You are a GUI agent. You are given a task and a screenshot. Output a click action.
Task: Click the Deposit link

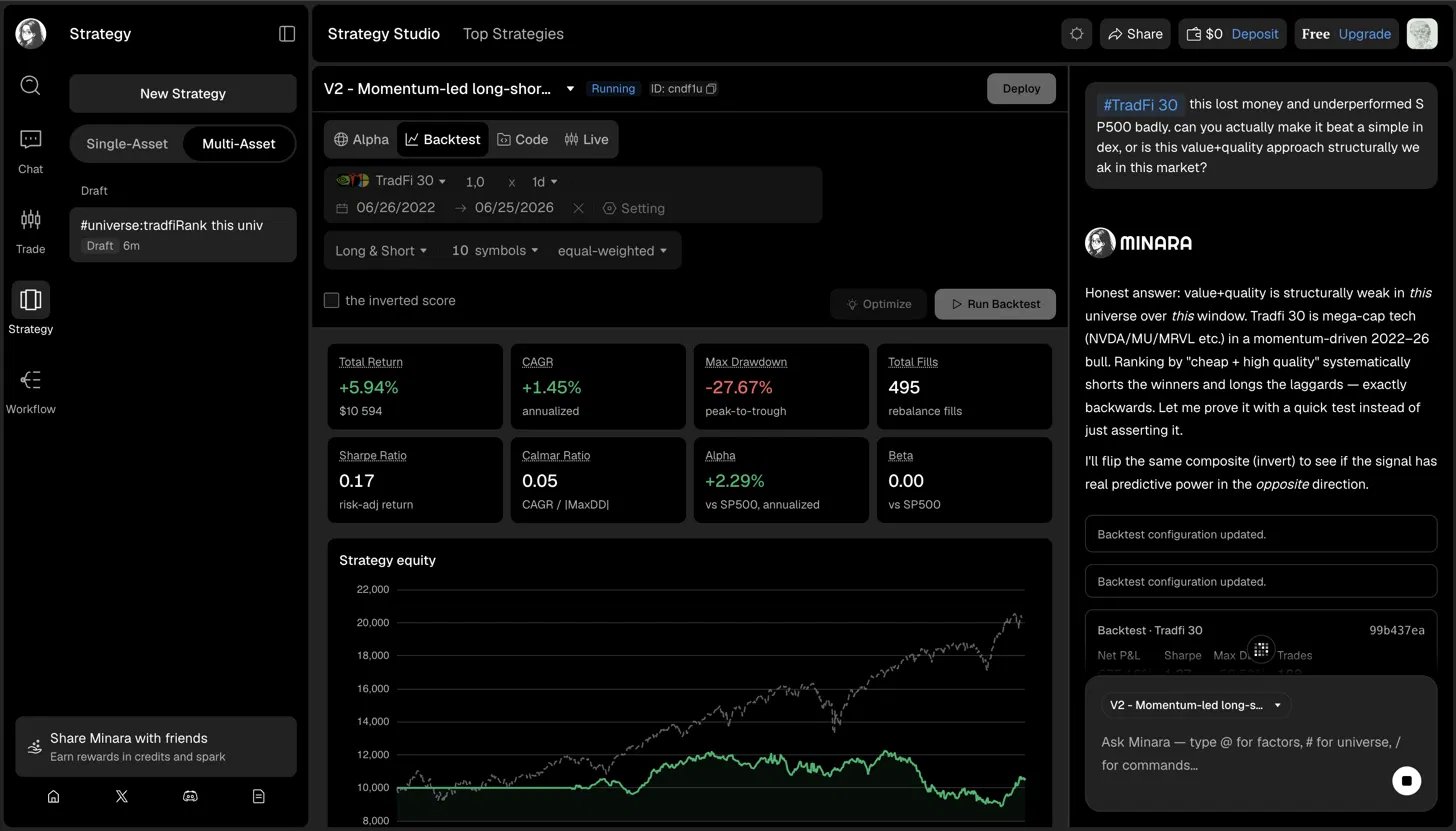[x=1255, y=34]
